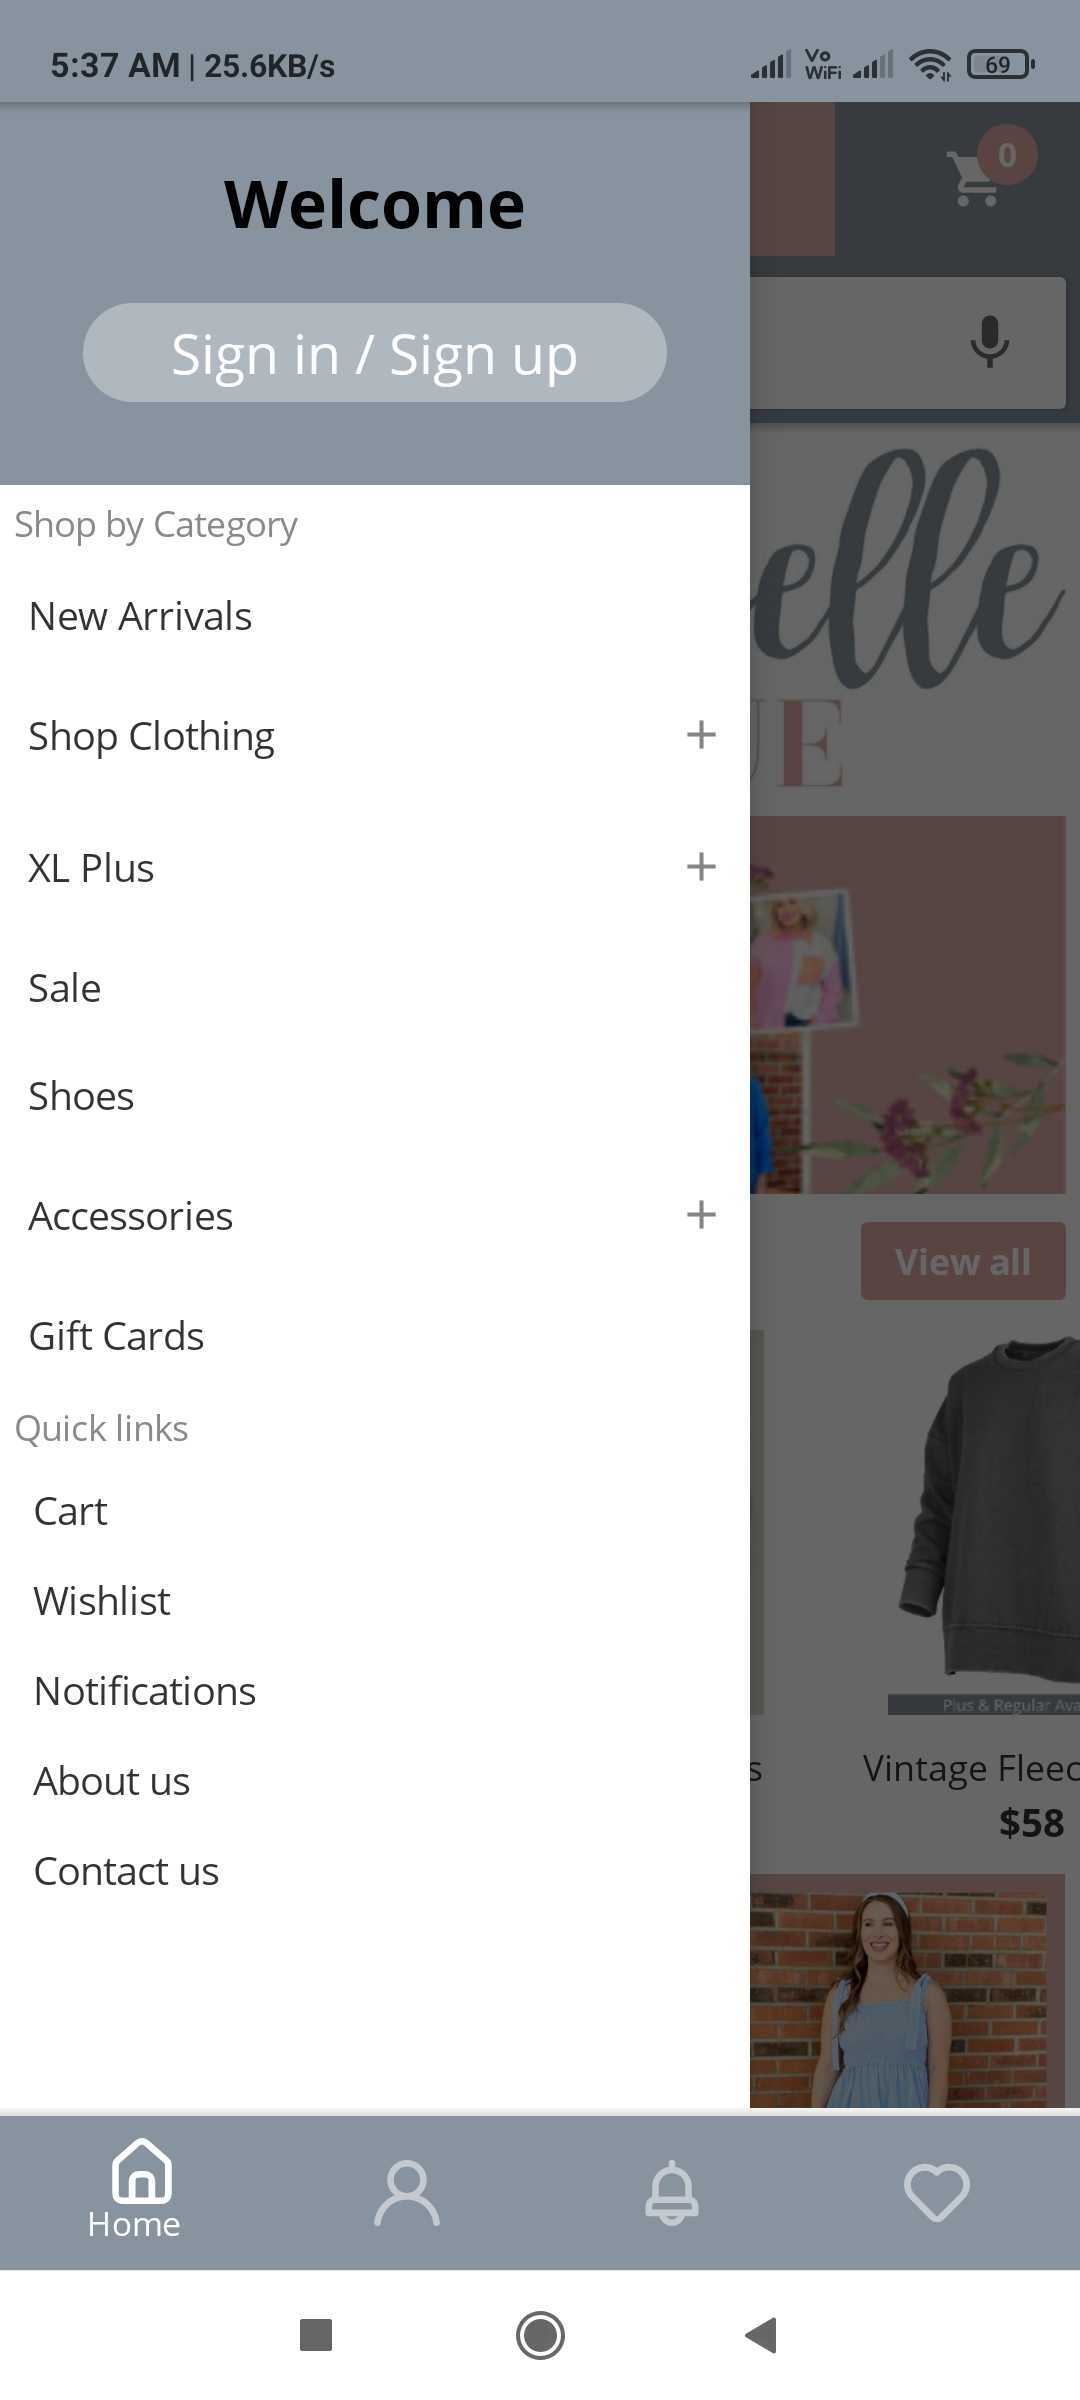The image size is (1080, 2400).
Task: Open the Contact us link
Action: 126,1871
